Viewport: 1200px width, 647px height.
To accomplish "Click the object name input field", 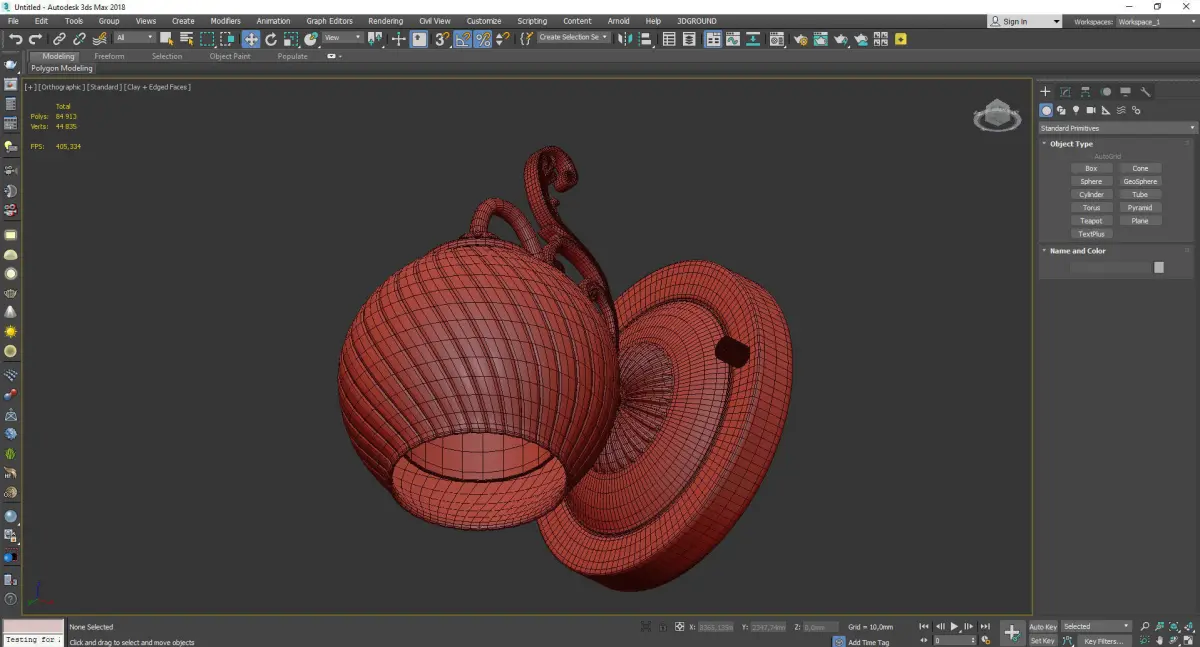I will point(1110,267).
